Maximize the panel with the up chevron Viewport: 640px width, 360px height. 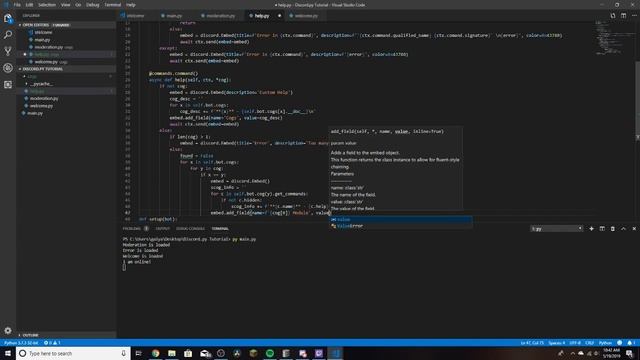(x=623, y=229)
